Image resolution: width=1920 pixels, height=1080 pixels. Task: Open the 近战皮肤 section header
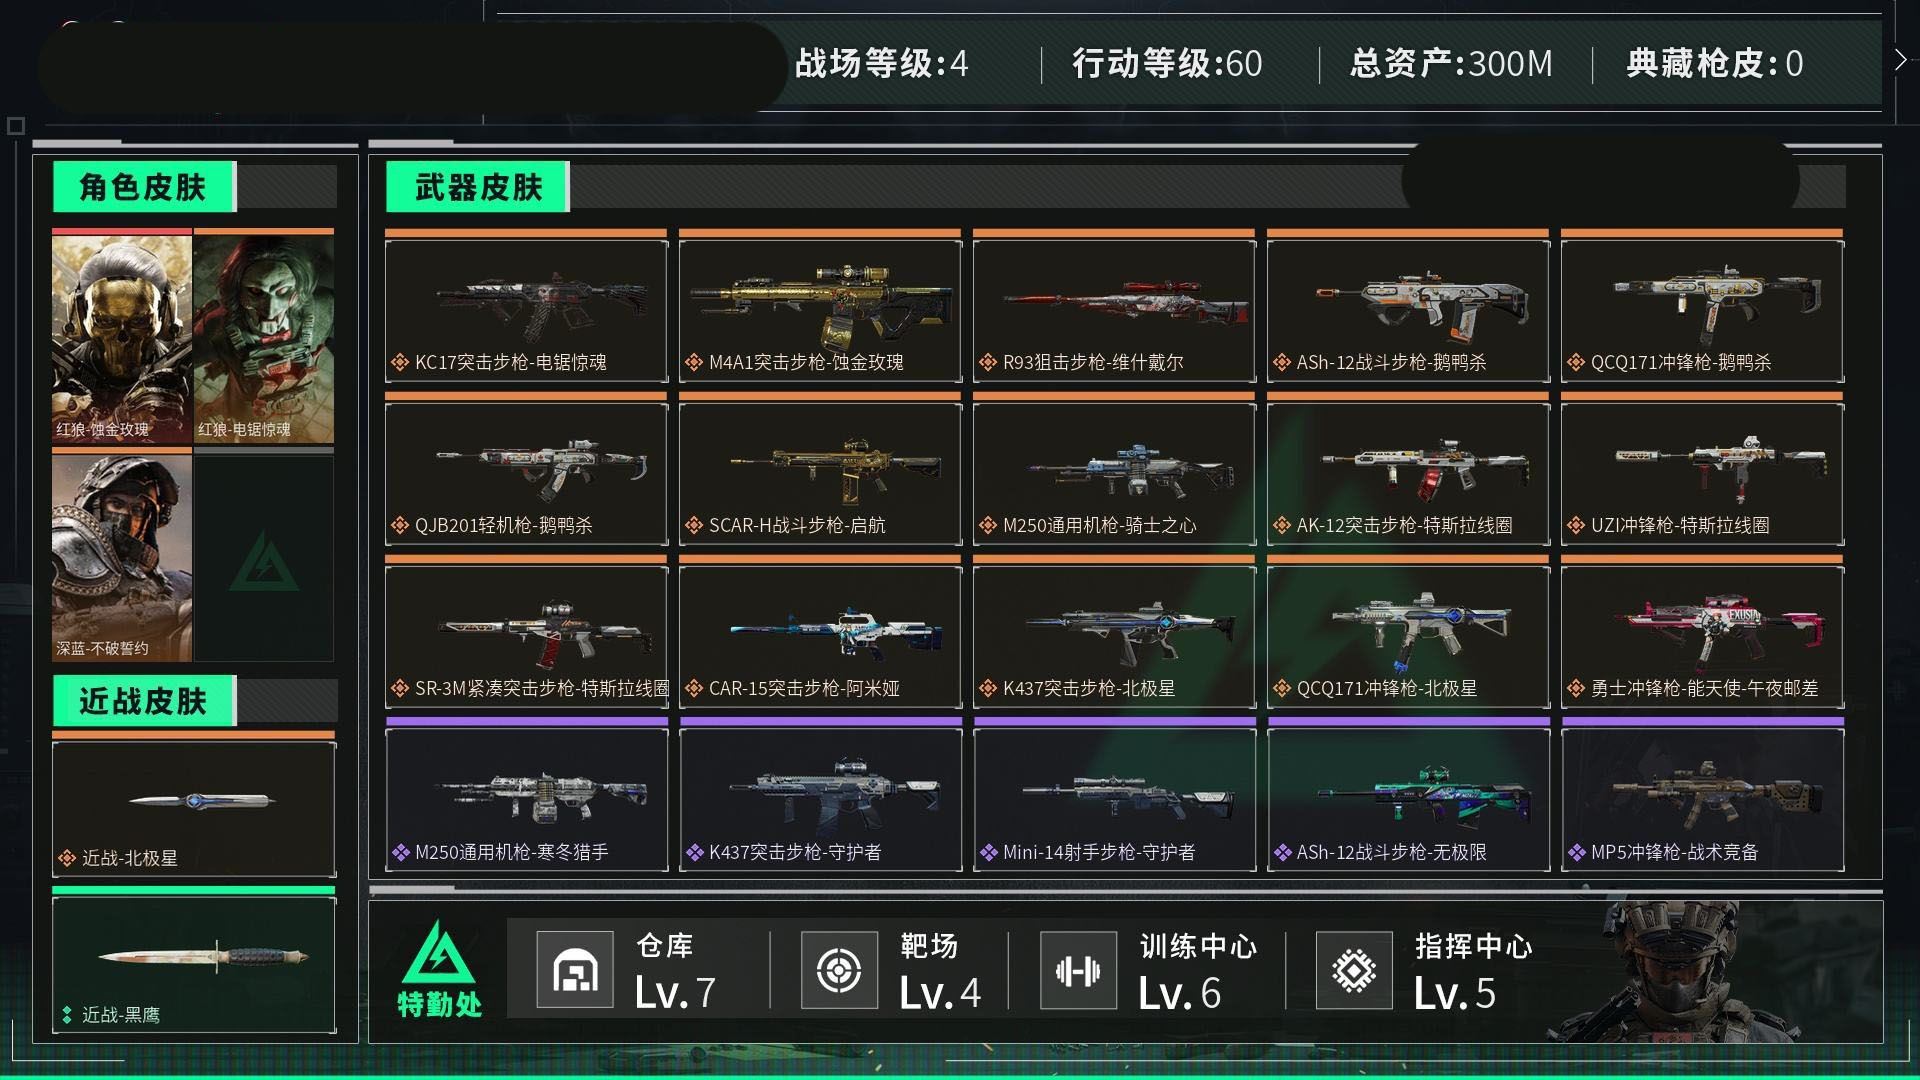pyautogui.click(x=144, y=701)
